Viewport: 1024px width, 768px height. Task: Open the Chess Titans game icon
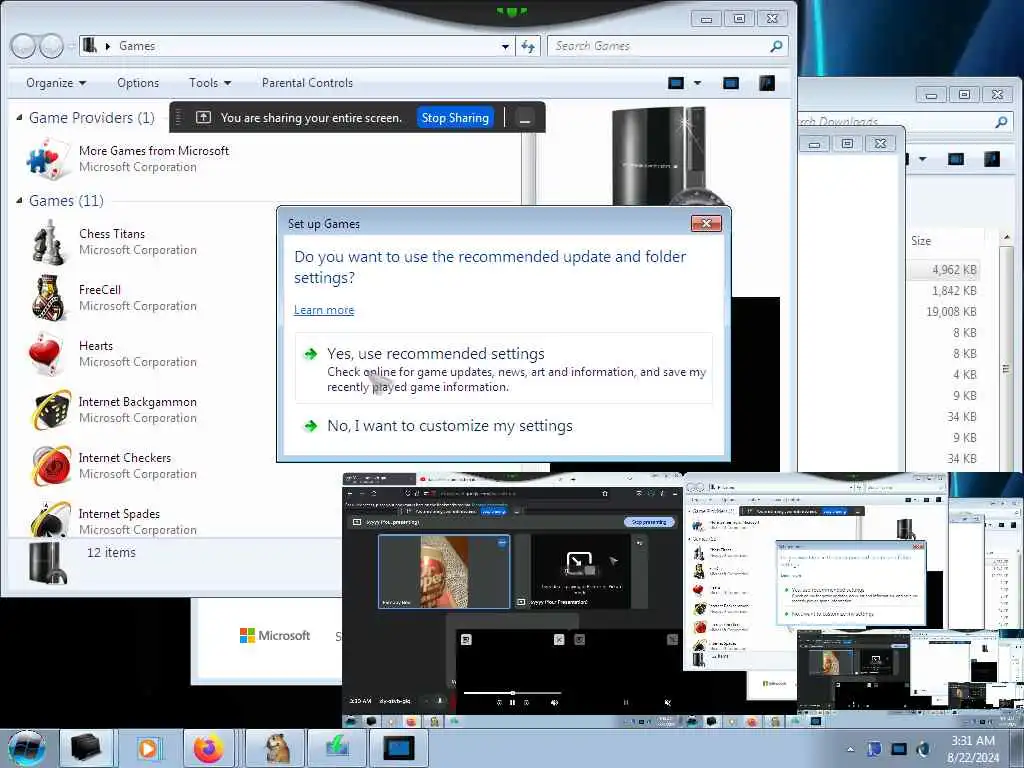(x=48, y=242)
